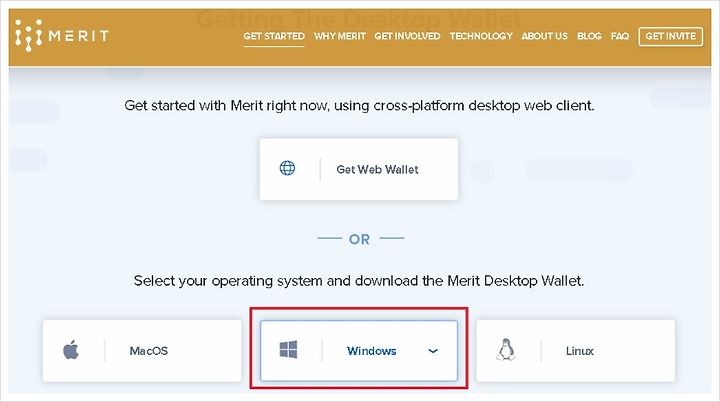Open the Technology menu item

click(481, 36)
